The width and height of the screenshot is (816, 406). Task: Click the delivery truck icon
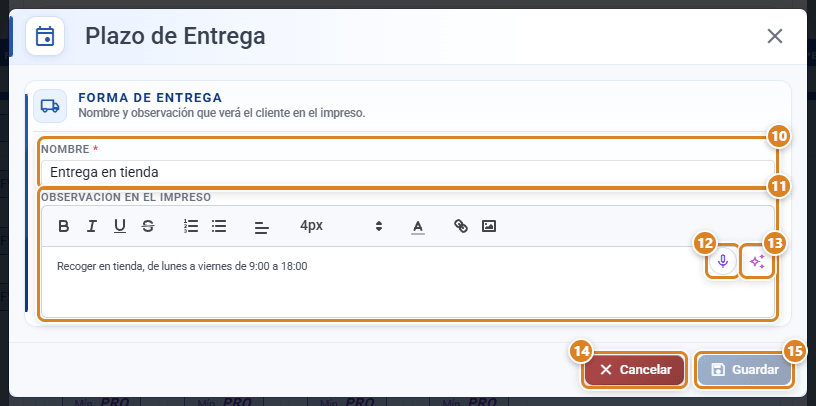click(x=50, y=106)
